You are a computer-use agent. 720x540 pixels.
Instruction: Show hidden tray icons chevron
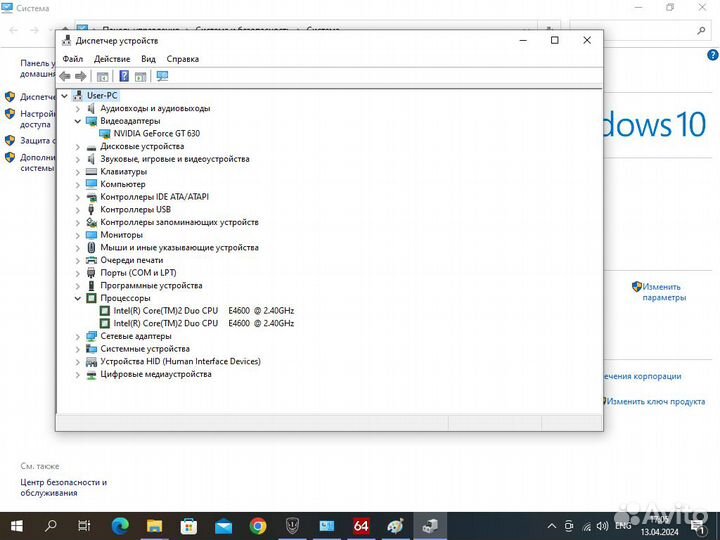(x=552, y=526)
